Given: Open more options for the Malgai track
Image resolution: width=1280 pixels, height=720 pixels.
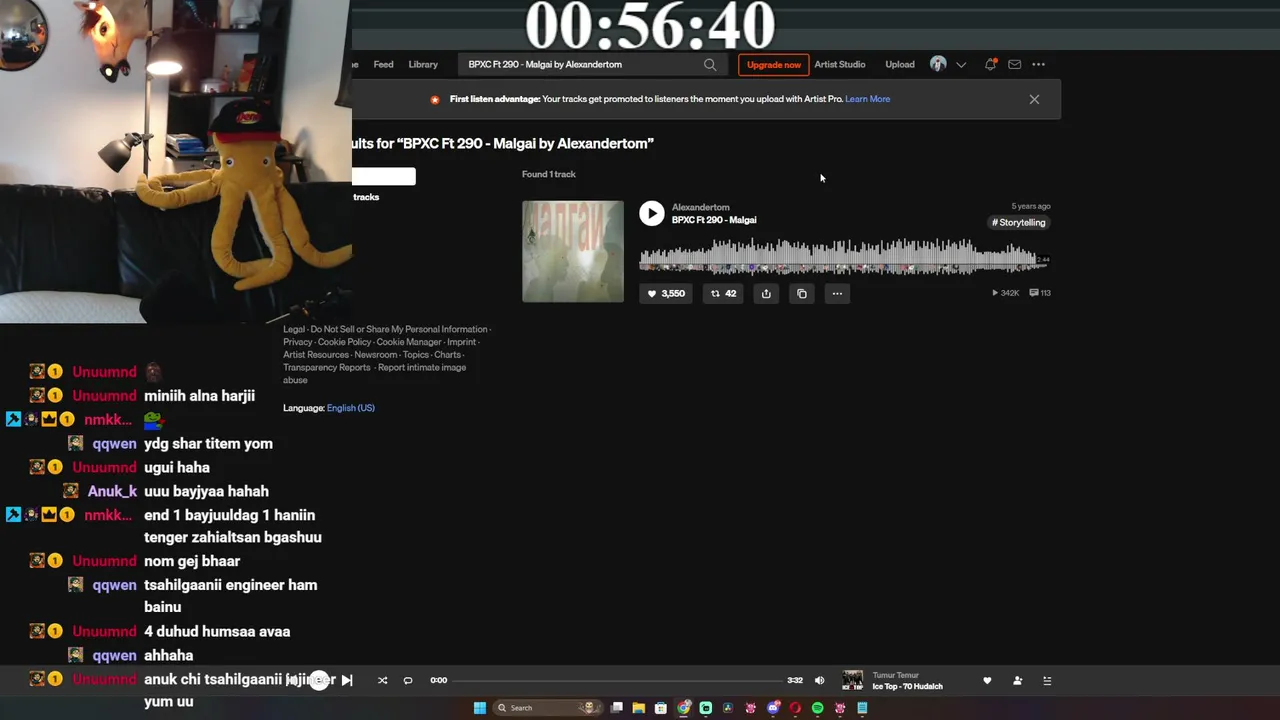Looking at the screenshot, I should [837, 293].
